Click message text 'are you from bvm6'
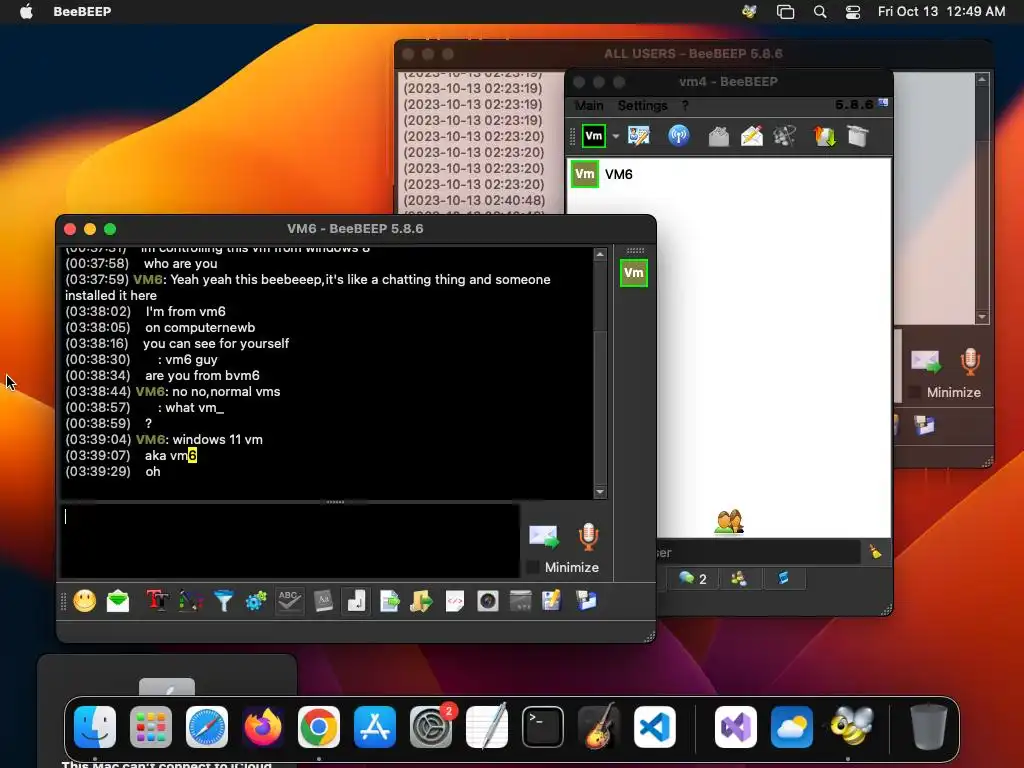Image resolution: width=1024 pixels, height=768 pixels. [x=202, y=376]
